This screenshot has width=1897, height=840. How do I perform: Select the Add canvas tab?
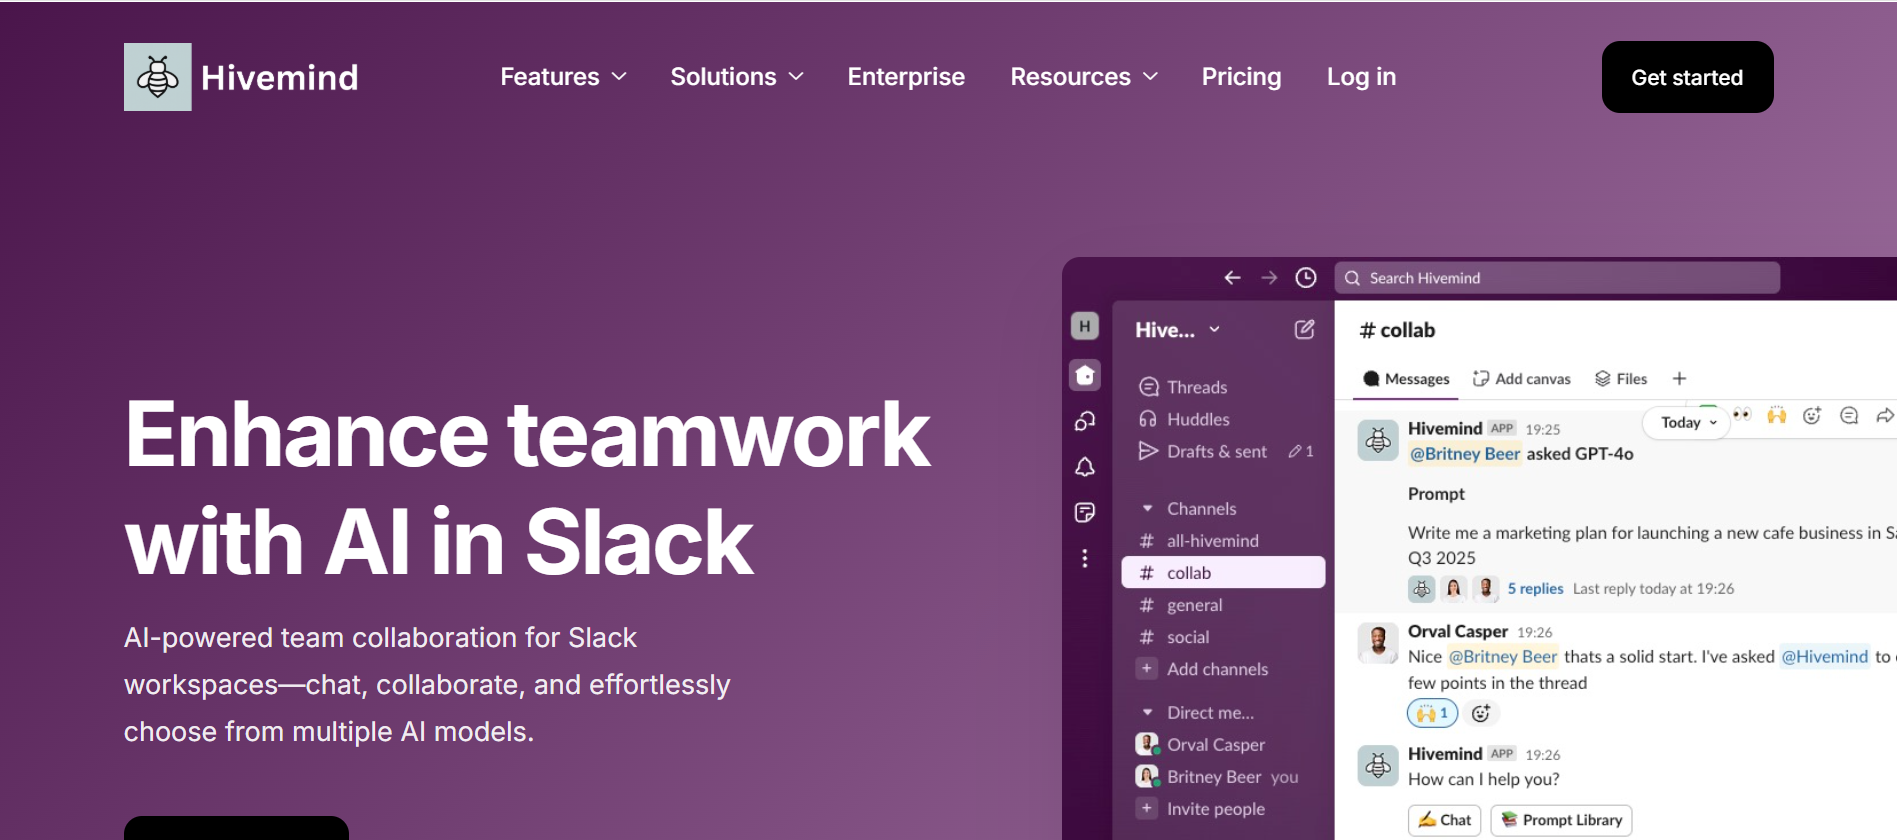tap(1521, 379)
